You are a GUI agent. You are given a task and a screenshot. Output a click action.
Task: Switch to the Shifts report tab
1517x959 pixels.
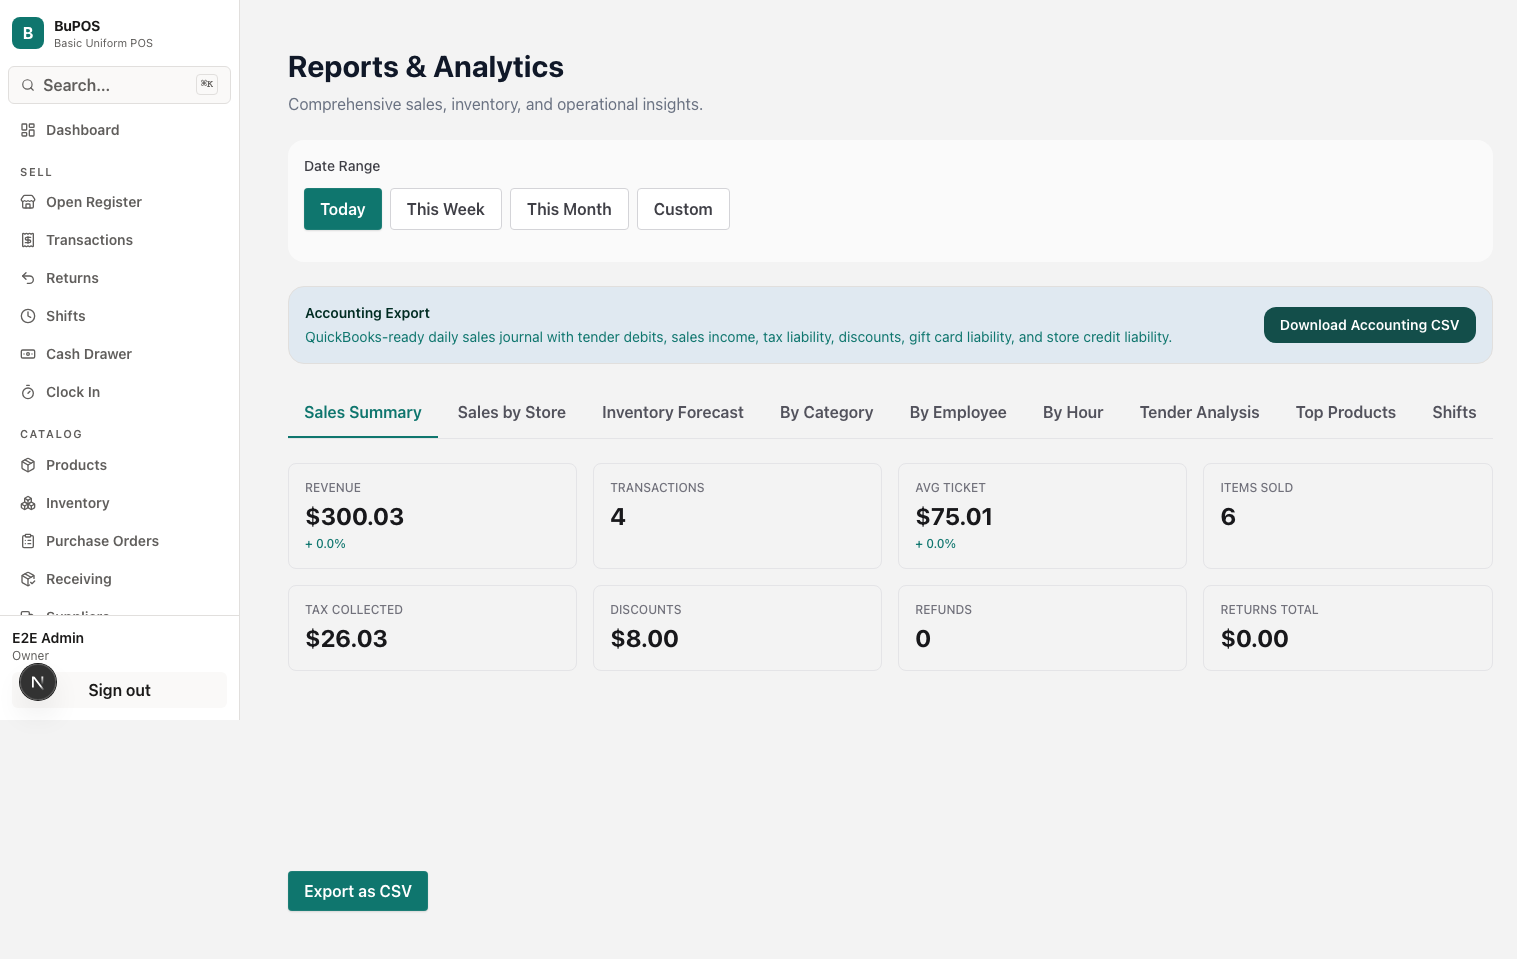pyautogui.click(x=1454, y=412)
